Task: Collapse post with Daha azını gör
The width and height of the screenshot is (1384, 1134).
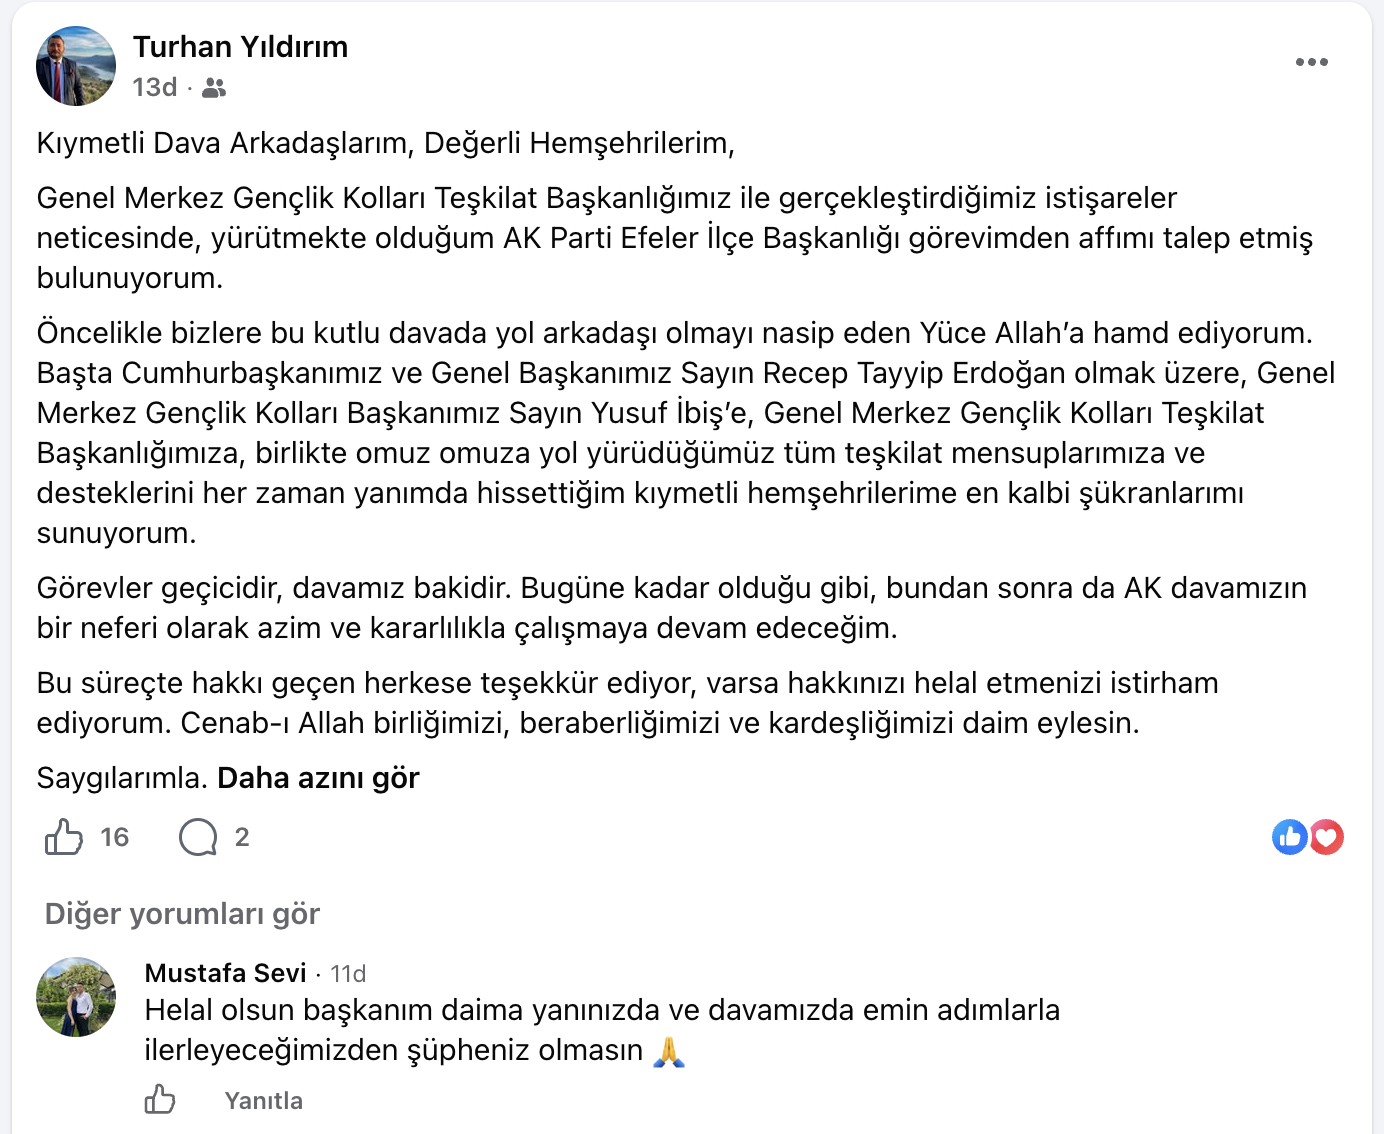Action: (x=318, y=778)
